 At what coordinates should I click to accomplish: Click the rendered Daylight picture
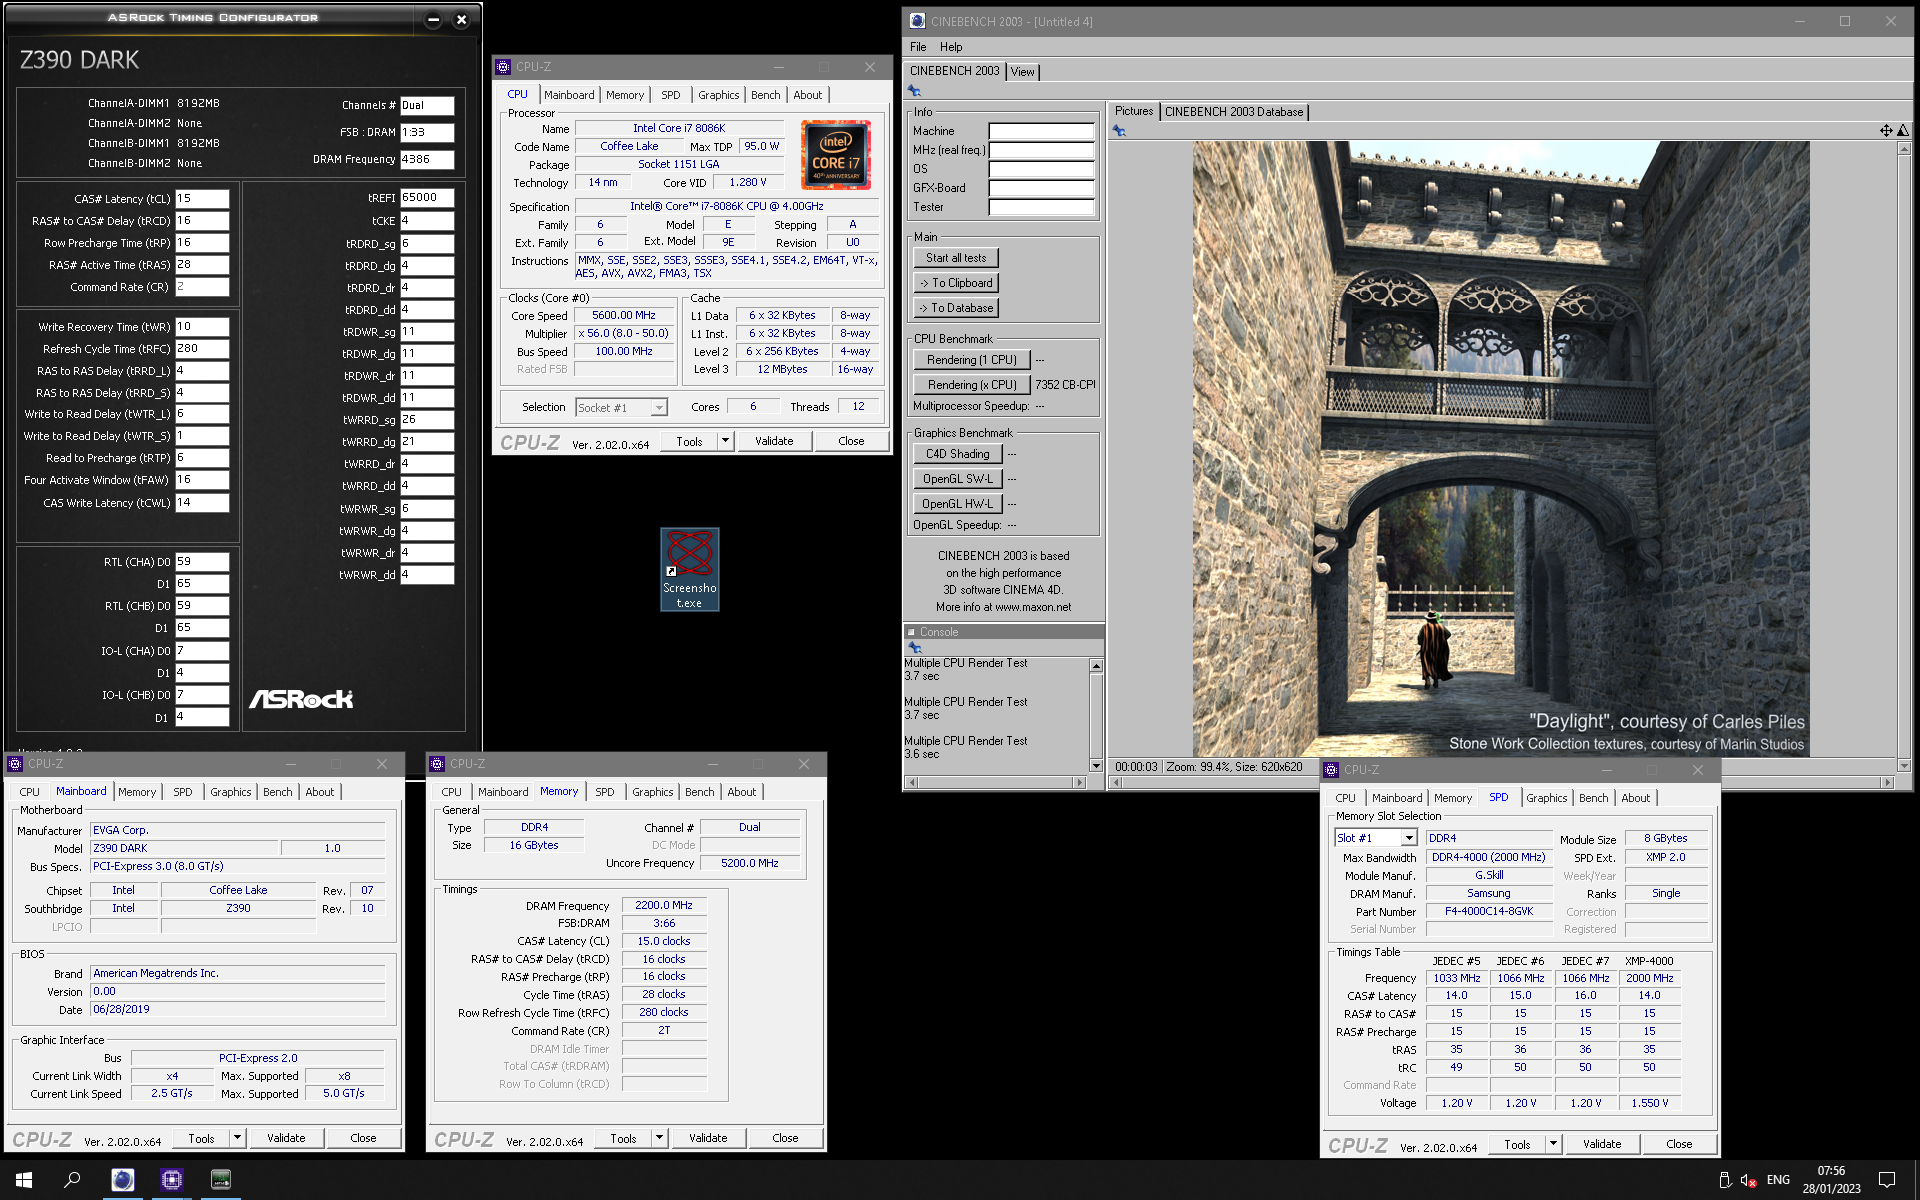click(x=1500, y=448)
